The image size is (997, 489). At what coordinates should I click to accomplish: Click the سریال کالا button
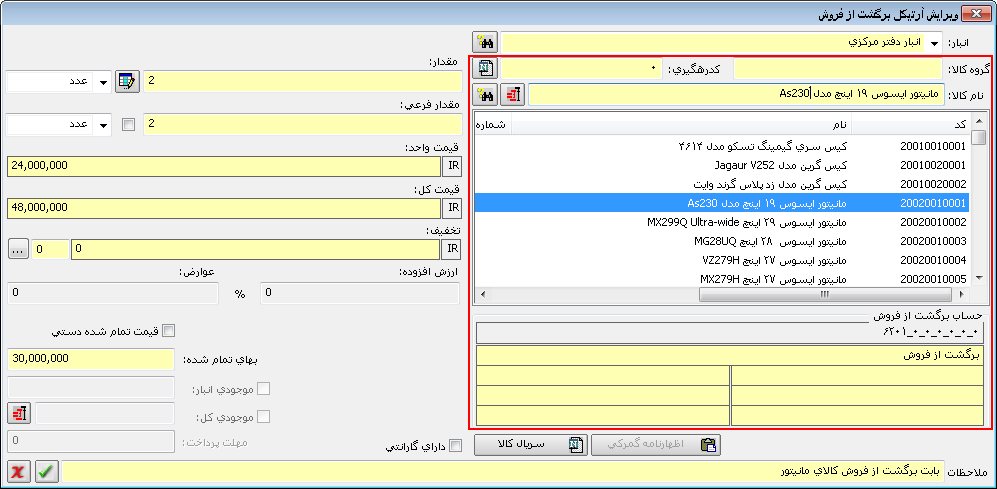[x=531, y=445]
